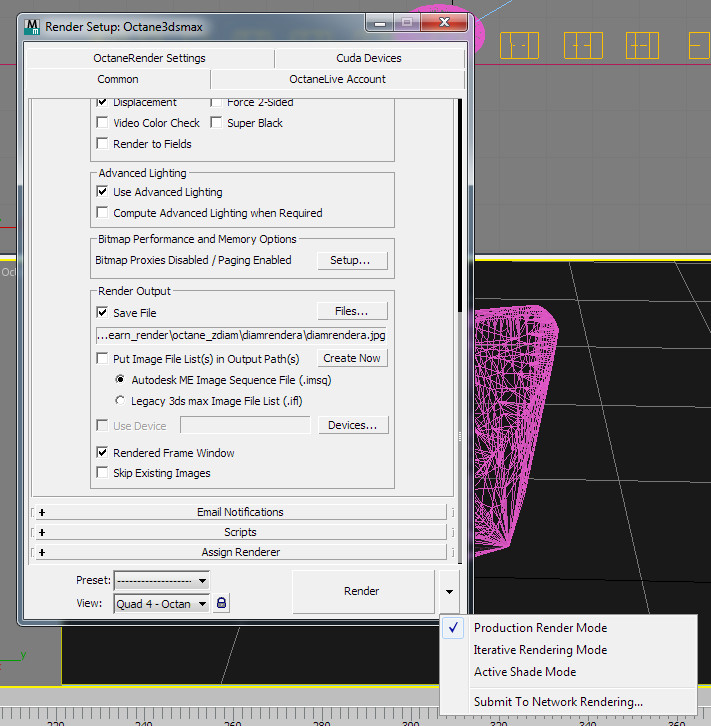
Task: Click the Devices... button
Action: [353, 425]
